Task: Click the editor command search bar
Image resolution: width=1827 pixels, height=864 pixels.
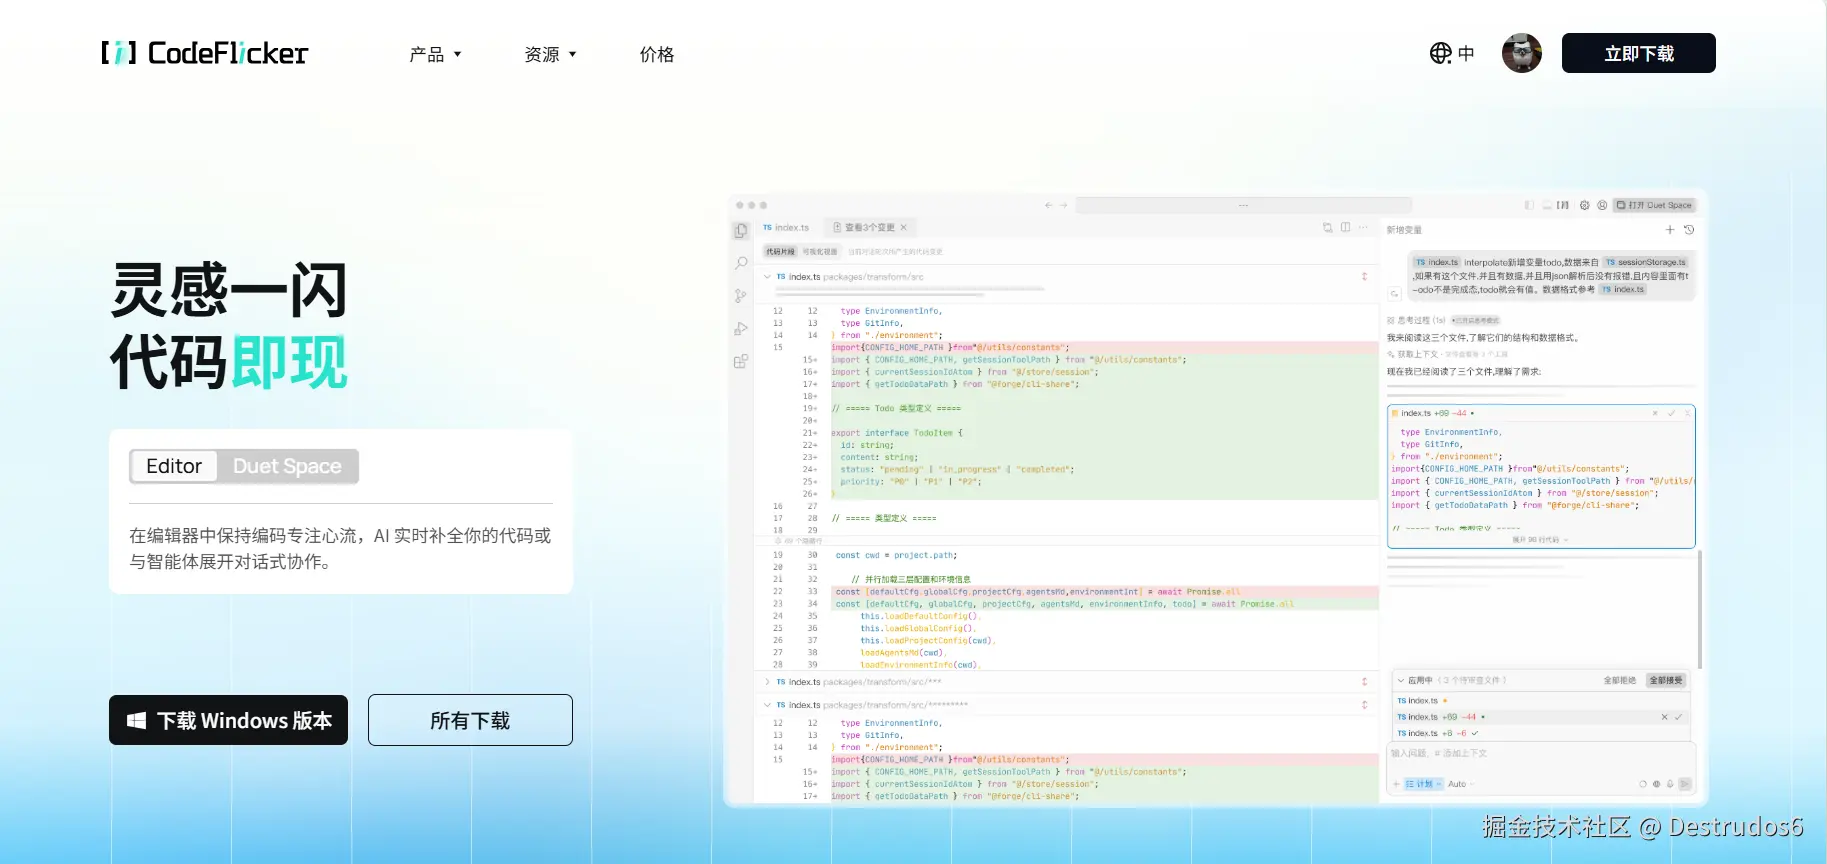Action: [x=1243, y=205]
